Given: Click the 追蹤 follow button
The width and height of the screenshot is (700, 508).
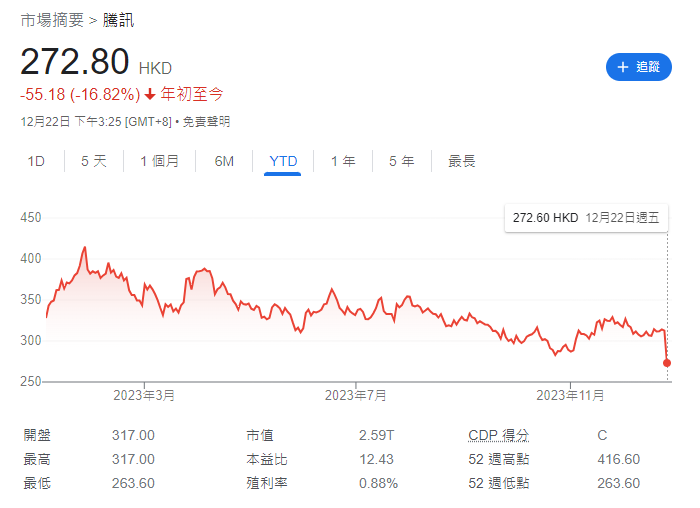Looking at the screenshot, I should coord(638,67).
